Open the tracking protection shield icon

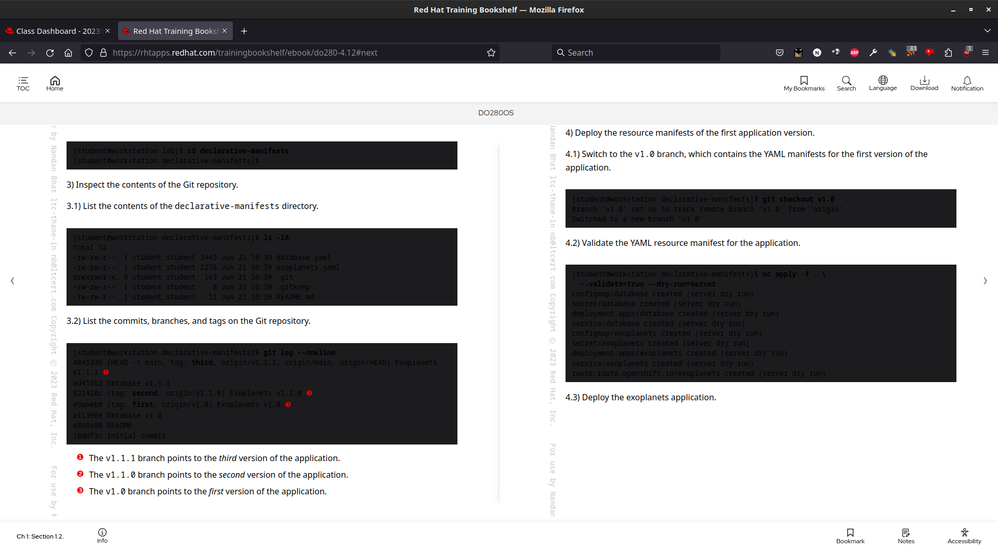pos(88,53)
